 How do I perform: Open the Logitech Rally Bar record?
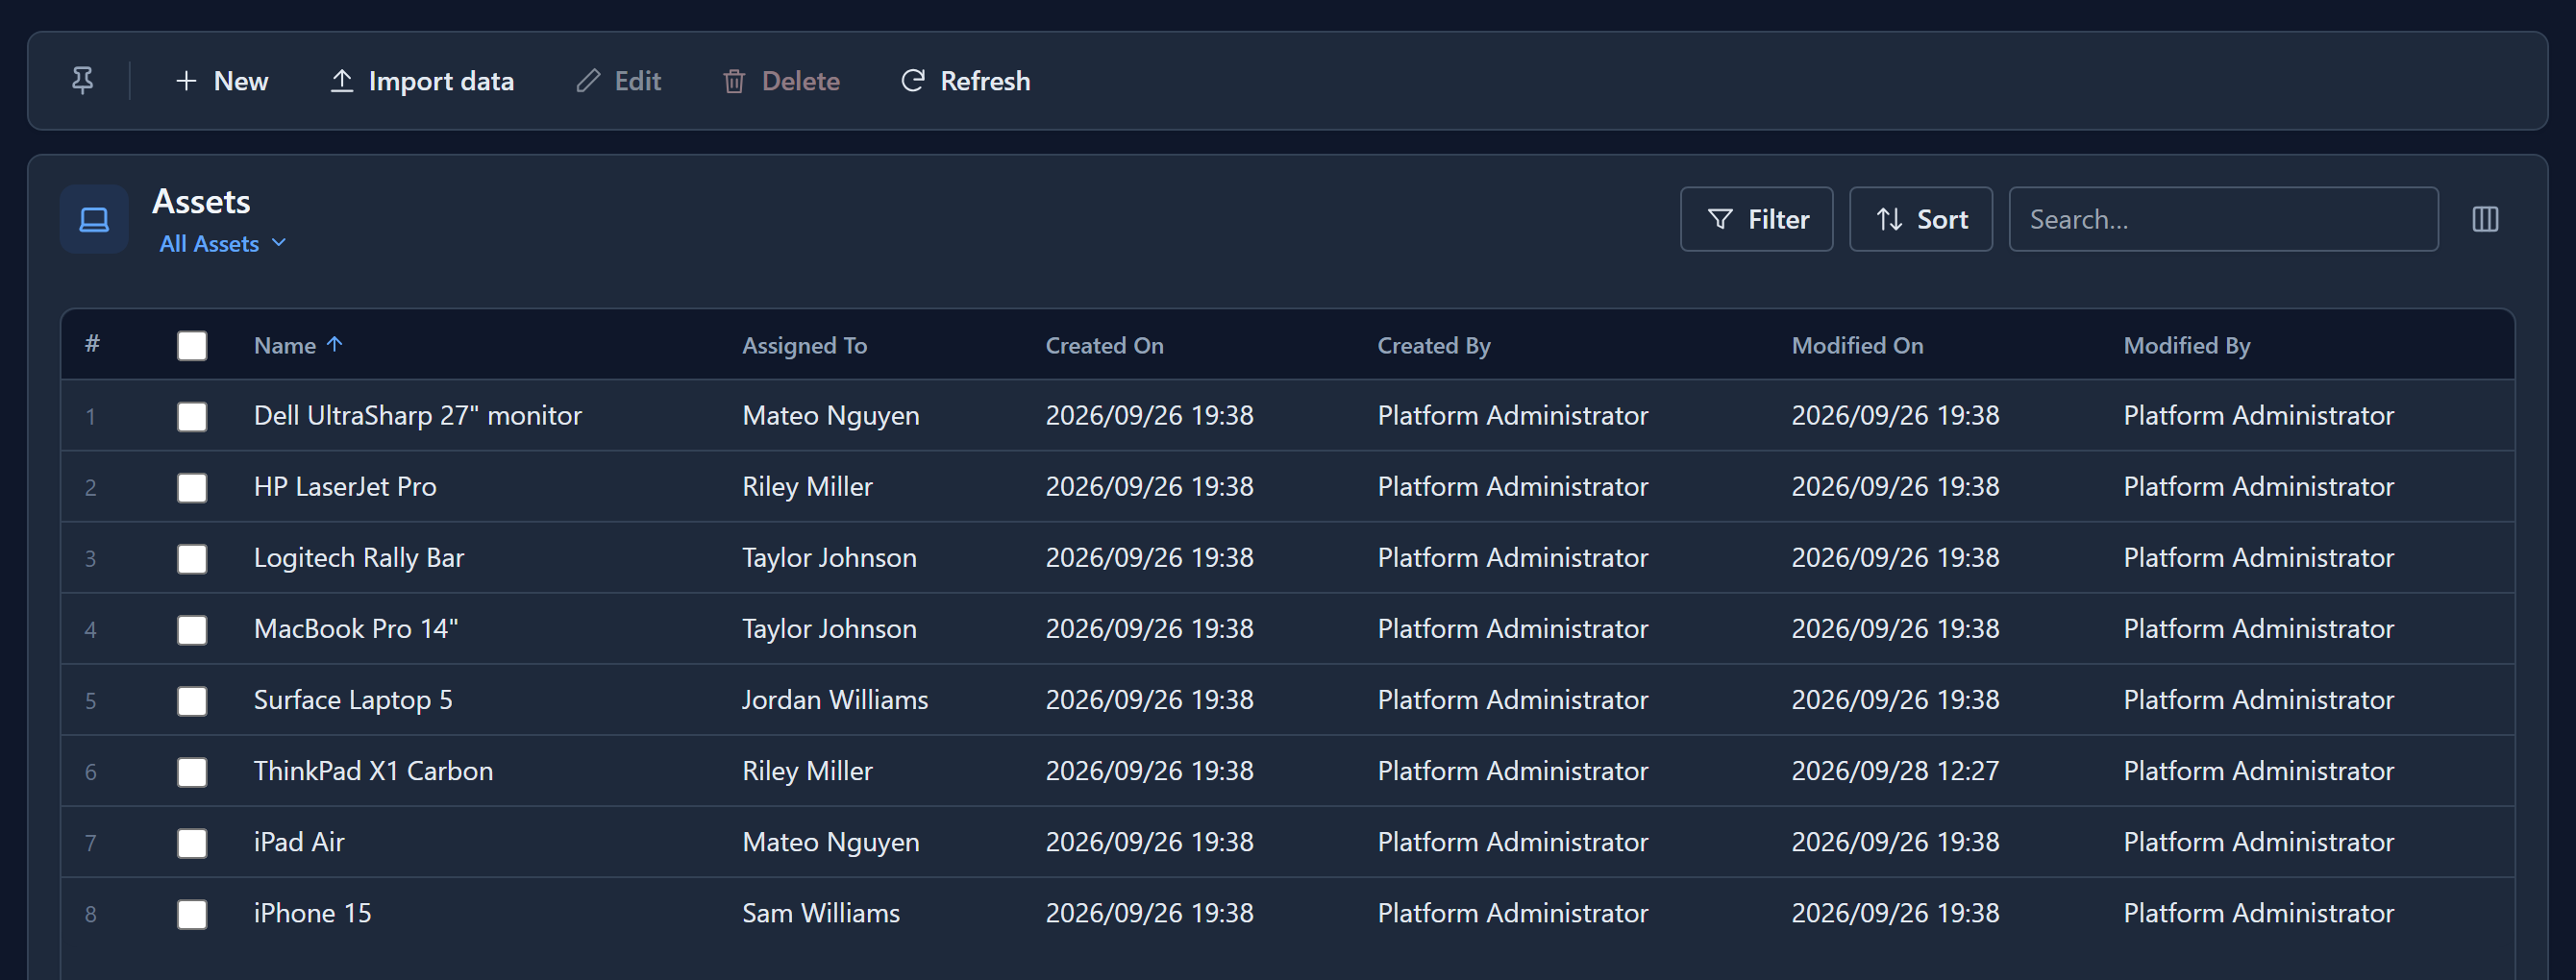pyautogui.click(x=358, y=557)
